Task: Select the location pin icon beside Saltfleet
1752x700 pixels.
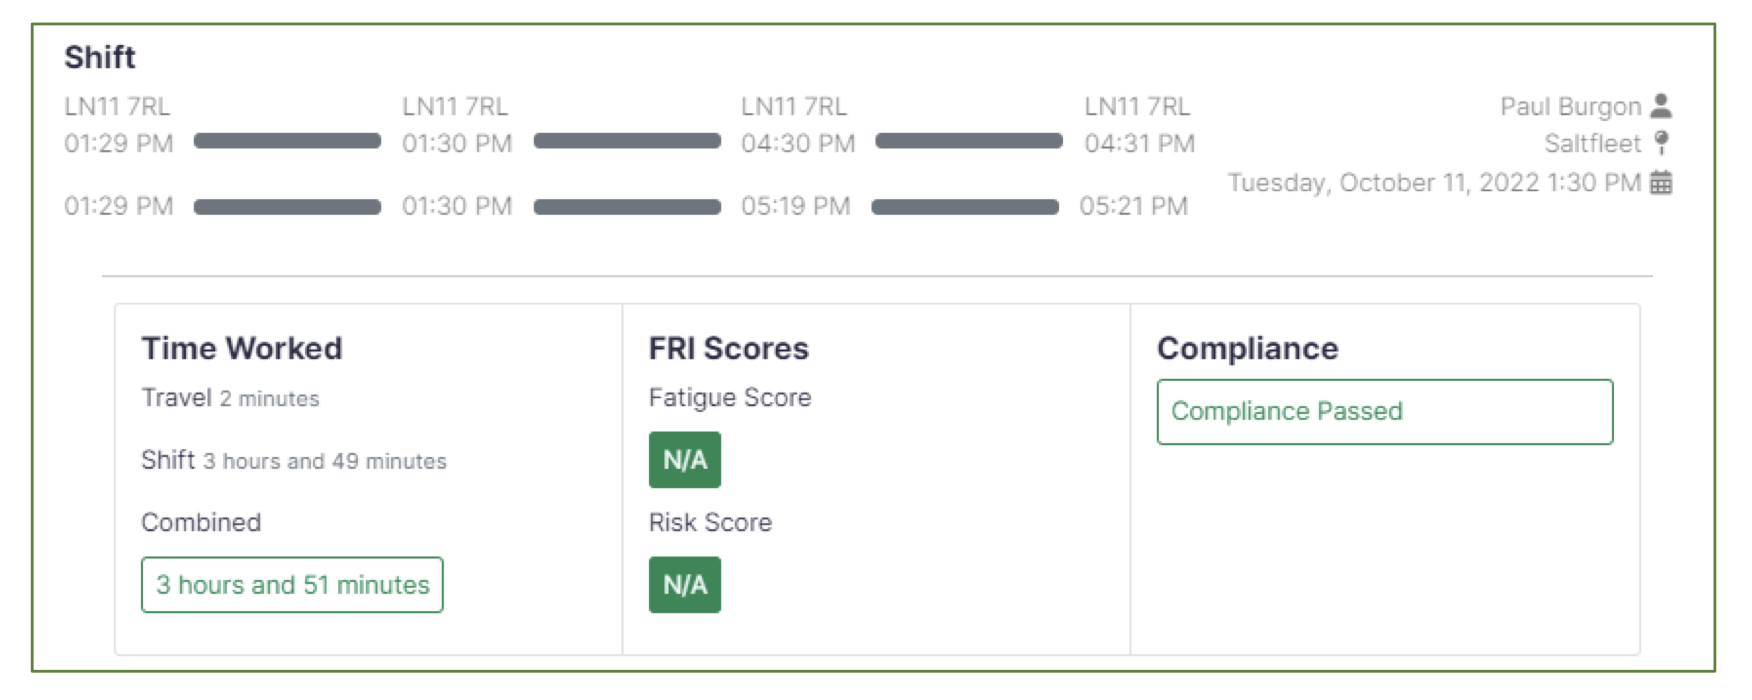Action: (1662, 143)
